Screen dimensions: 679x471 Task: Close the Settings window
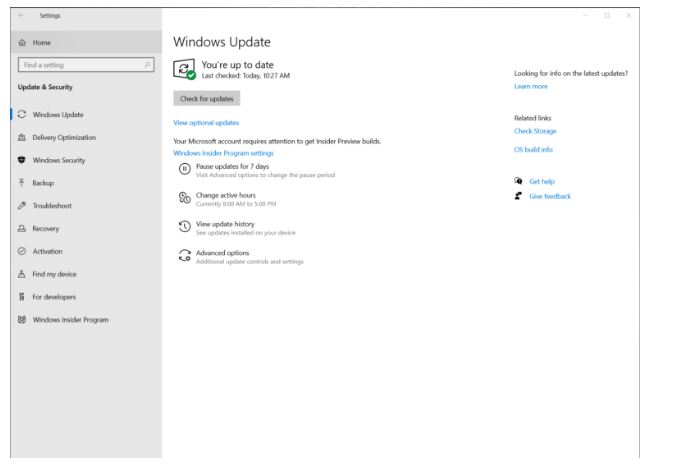pyautogui.click(x=628, y=15)
